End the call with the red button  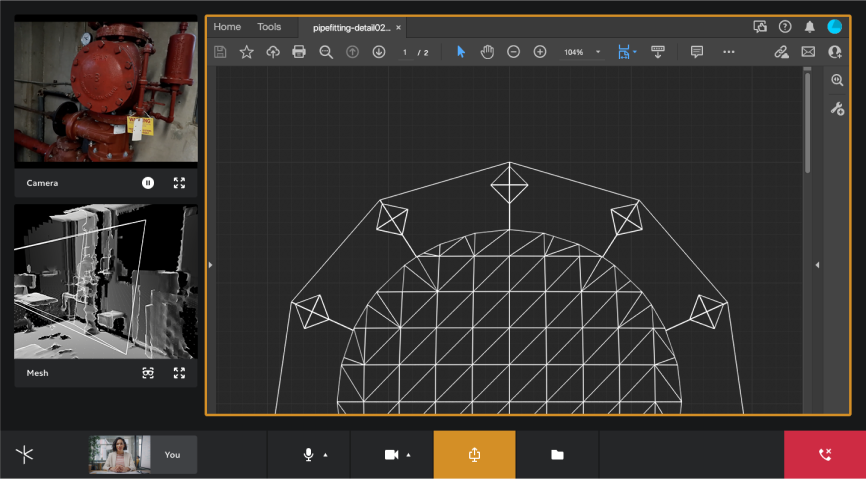click(825, 455)
